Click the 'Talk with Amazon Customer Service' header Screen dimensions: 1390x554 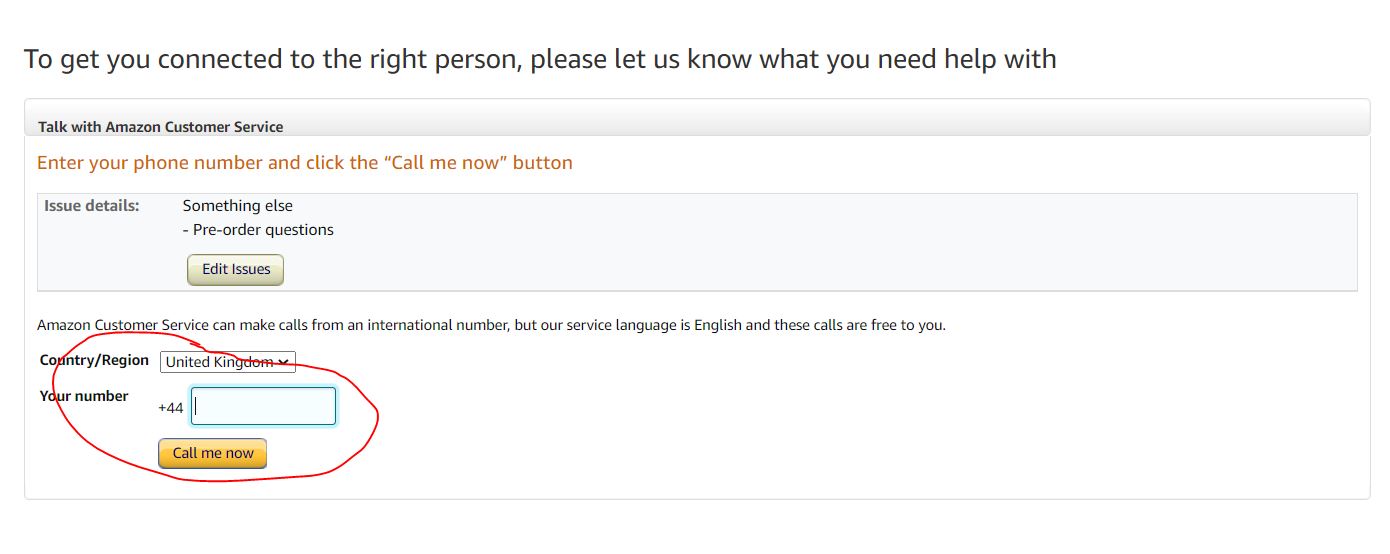[161, 127]
